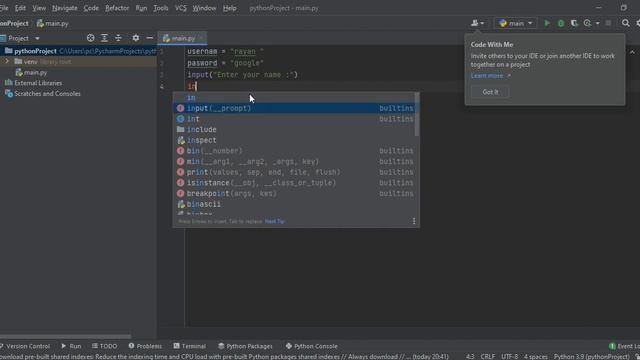Open the Run tool window

click(71, 346)
